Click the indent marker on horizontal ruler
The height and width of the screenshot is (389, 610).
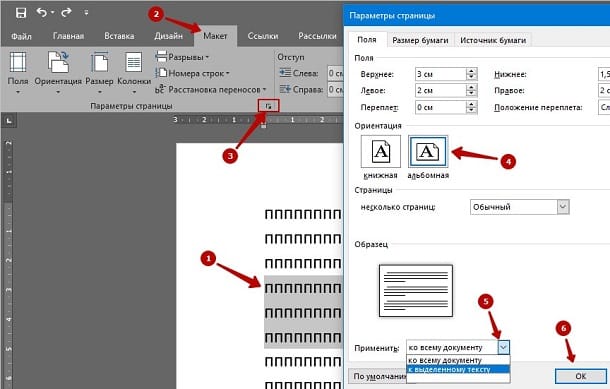pos(263,124)
